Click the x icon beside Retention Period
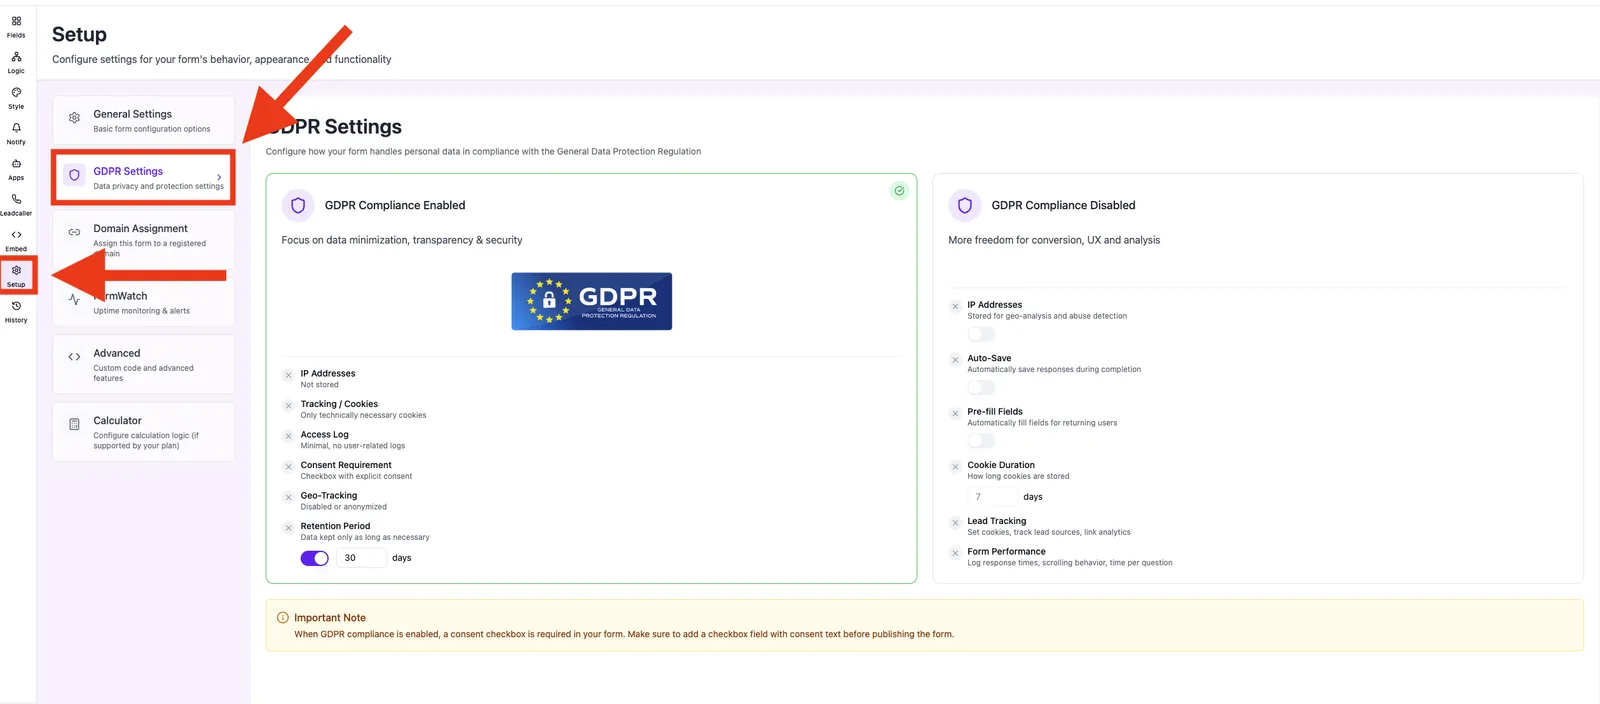The width and height of the screenshot is (1600, 704). click(x=288, y=528)
